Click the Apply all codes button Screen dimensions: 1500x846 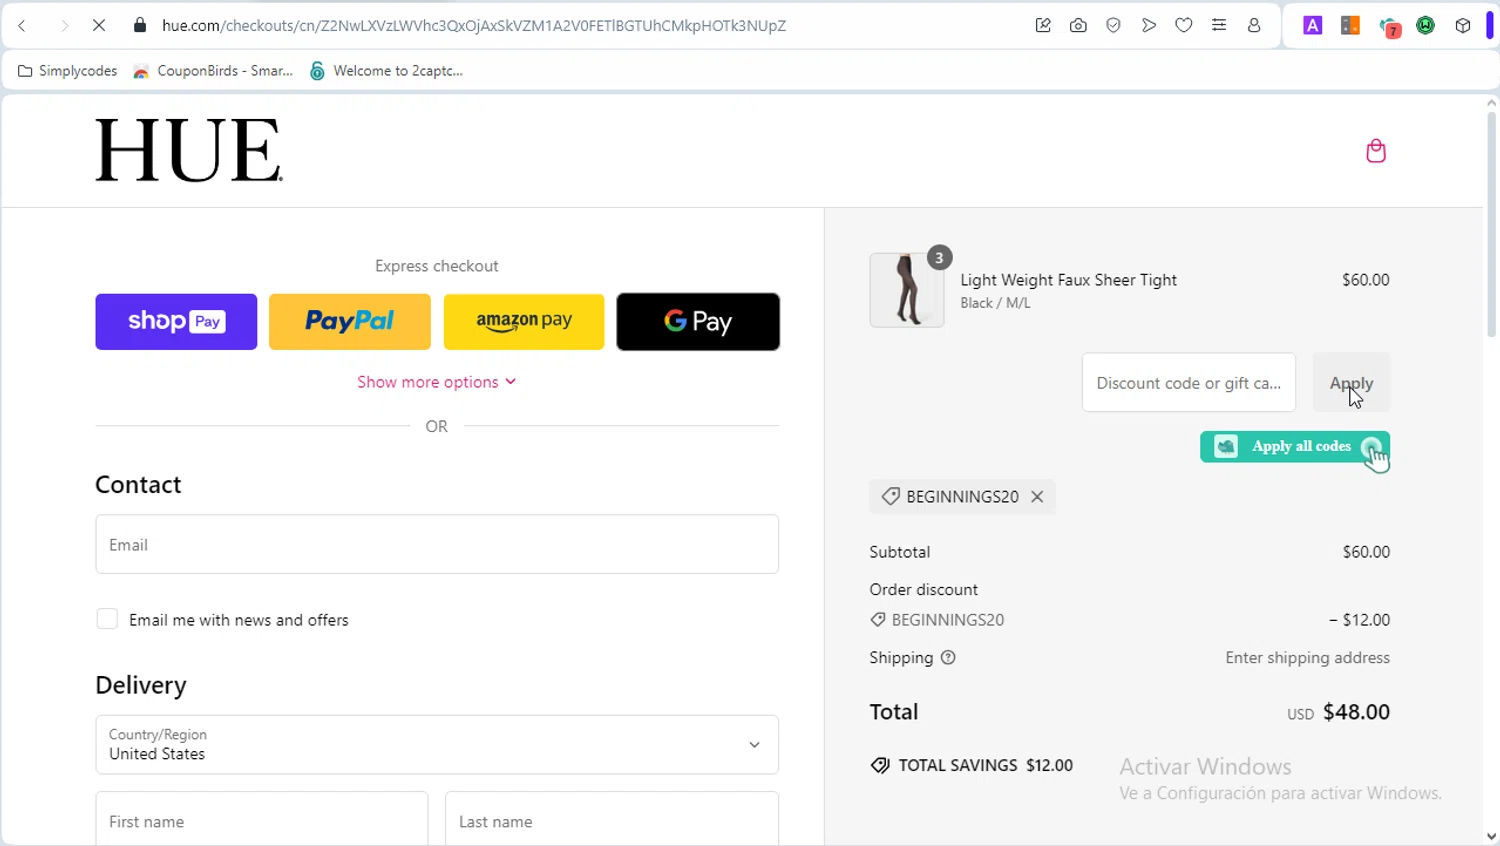pyautogui.click(x=1295, y=447)
